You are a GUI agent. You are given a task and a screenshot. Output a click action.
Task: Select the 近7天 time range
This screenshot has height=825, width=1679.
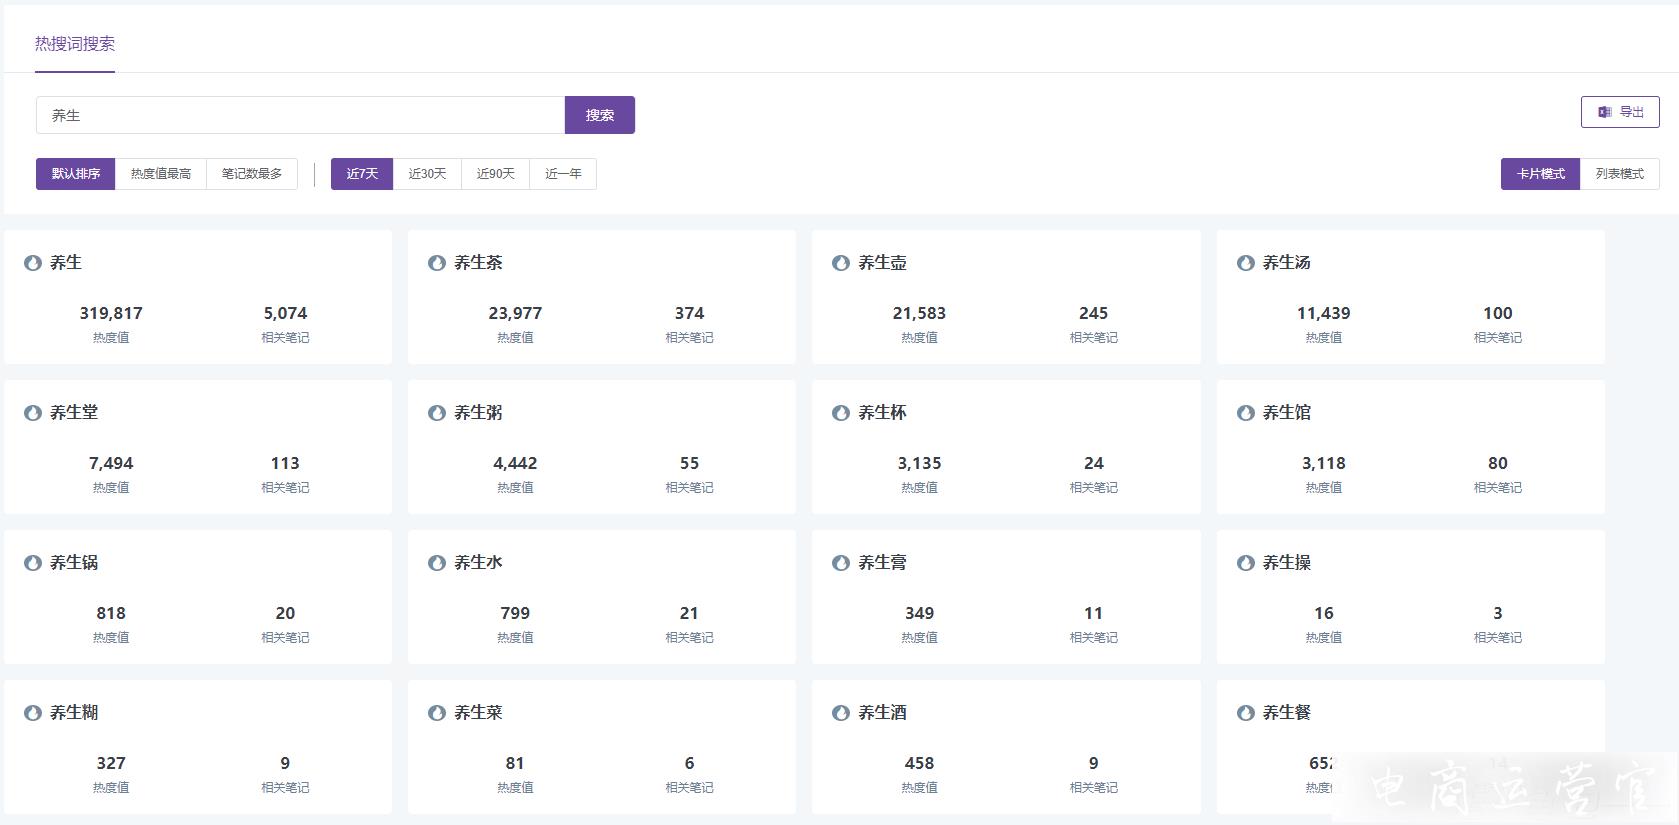pos(362,174)
